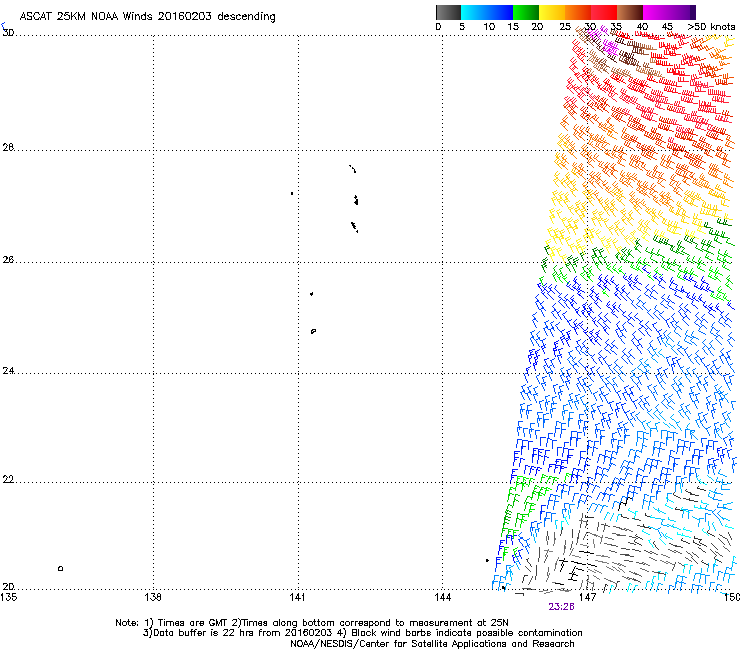This screenshot has height=650, width=740.
Task: Click the longitude label 141
Action: (x=297, y=597)
